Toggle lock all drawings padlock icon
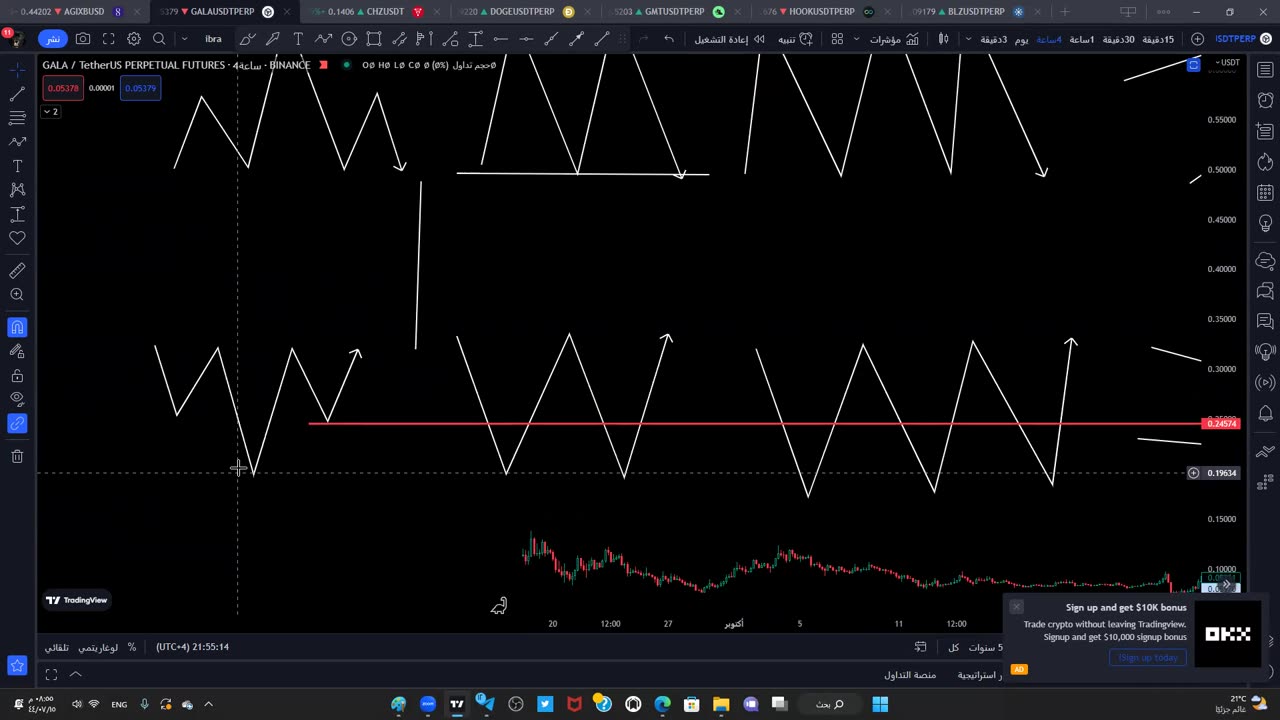 [17, 376]
